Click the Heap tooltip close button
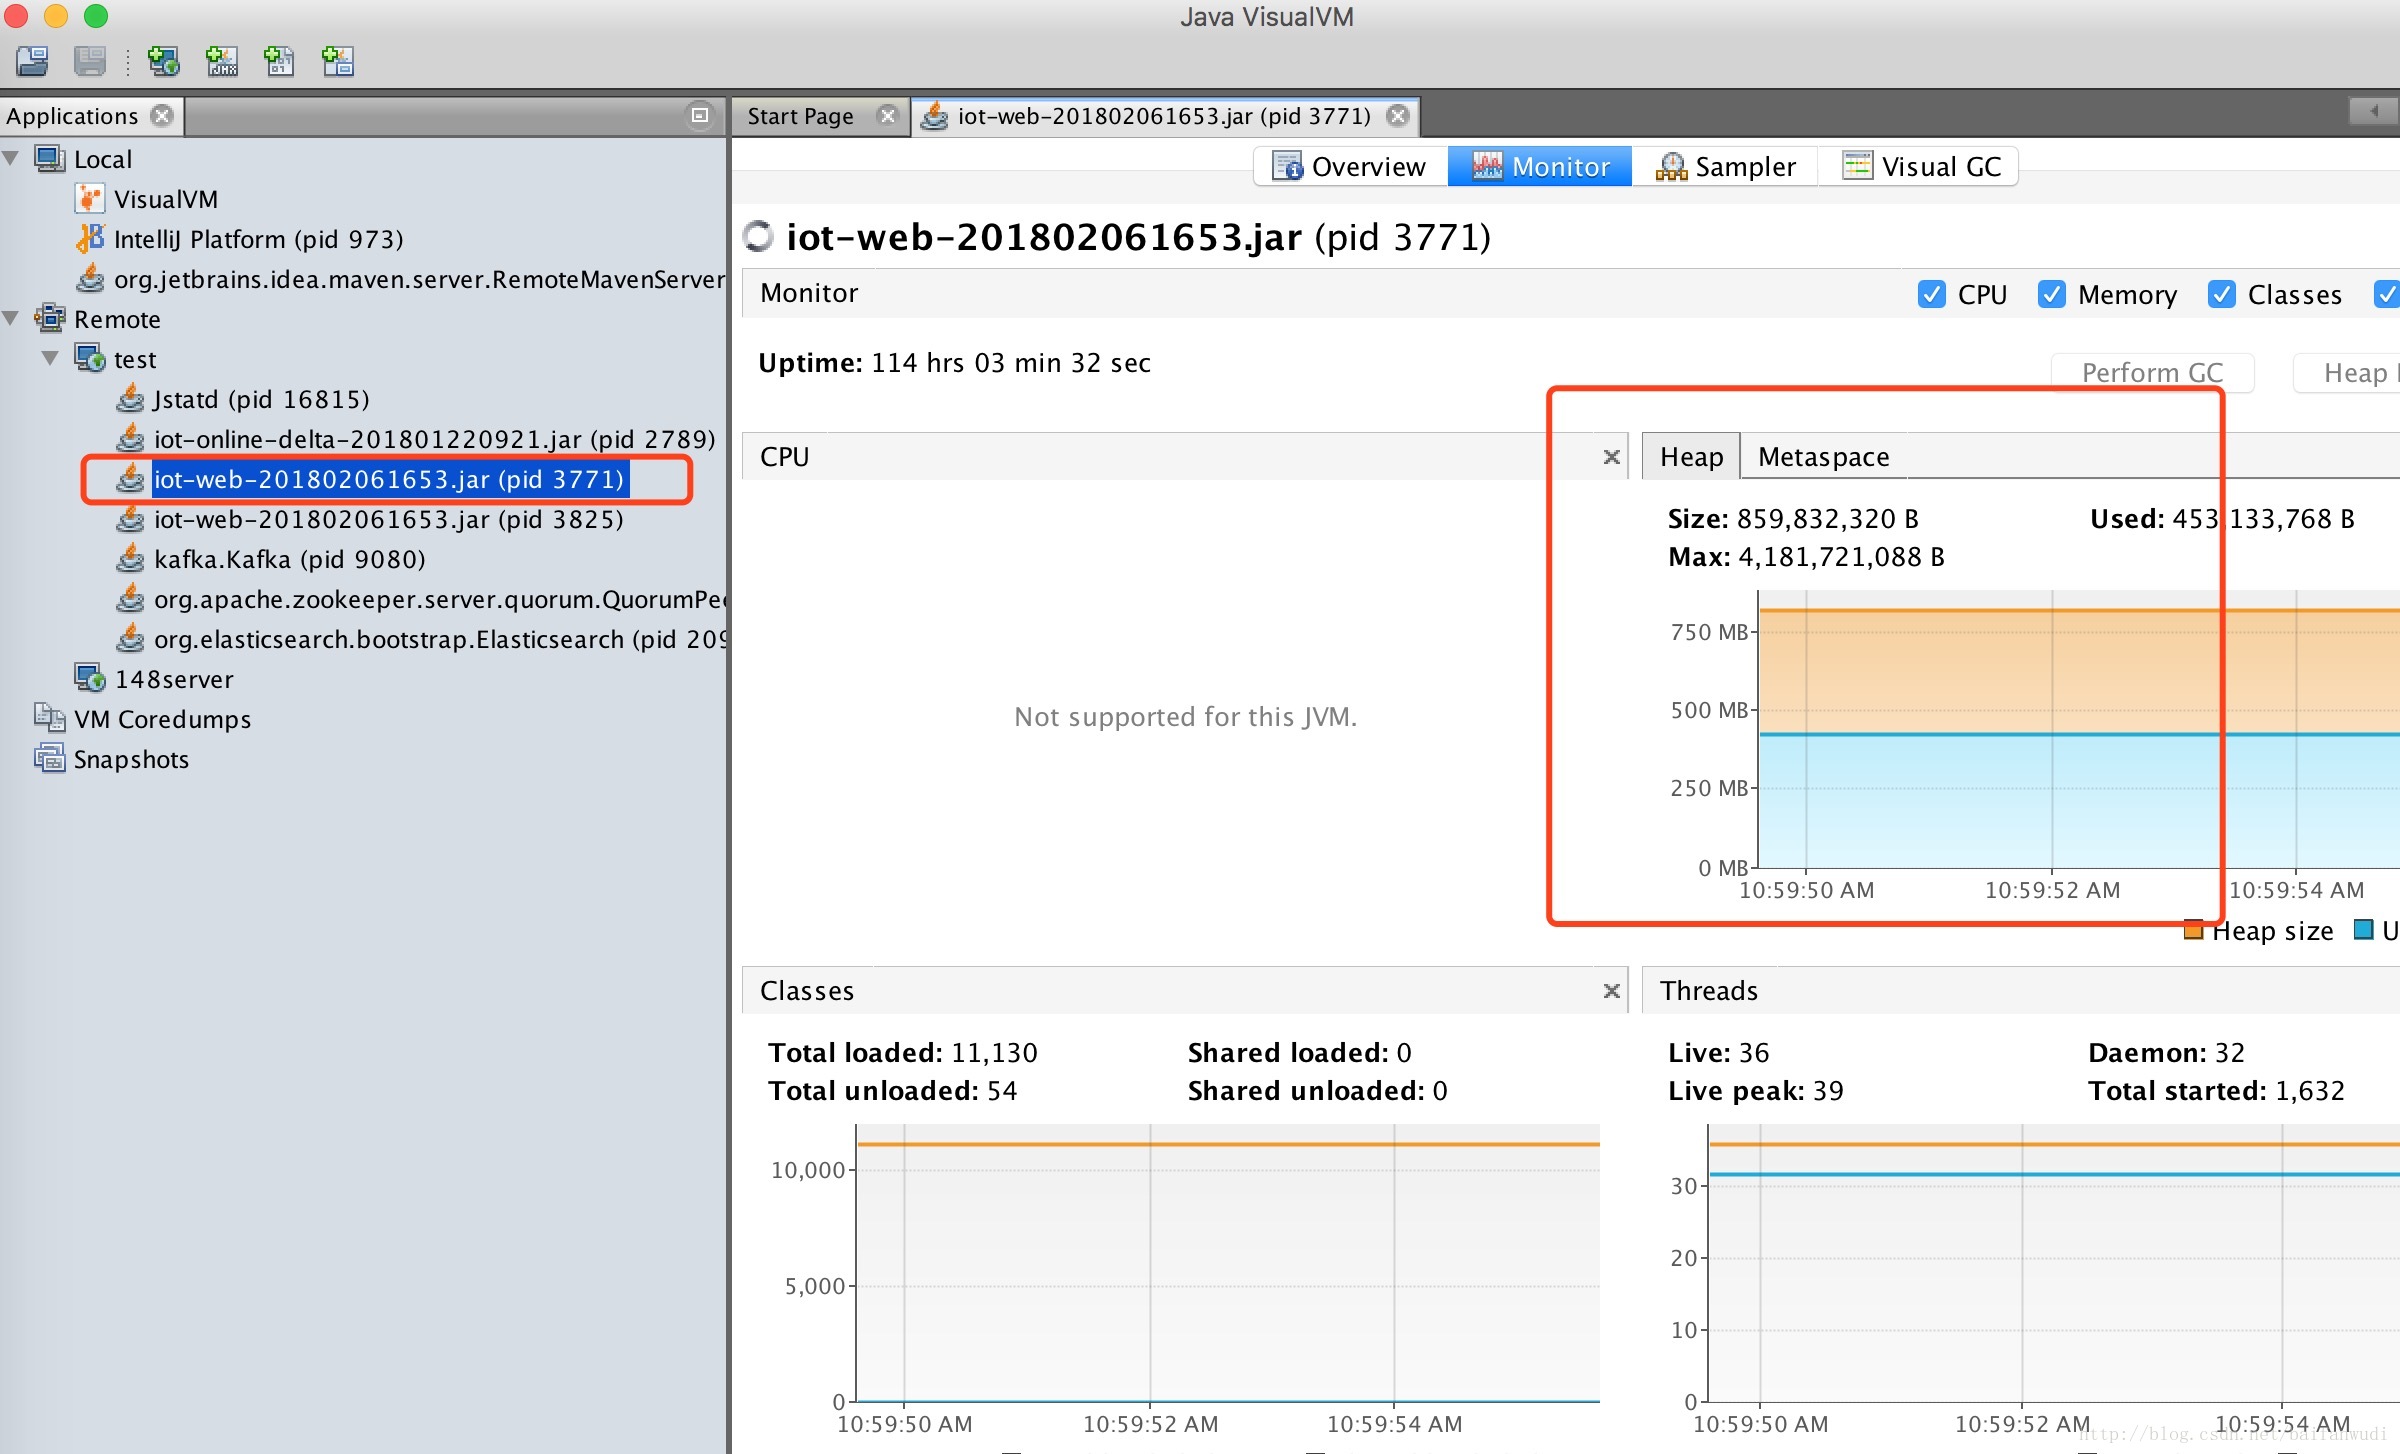This screenshot has width=2400, height=1454. [1610, 454]
